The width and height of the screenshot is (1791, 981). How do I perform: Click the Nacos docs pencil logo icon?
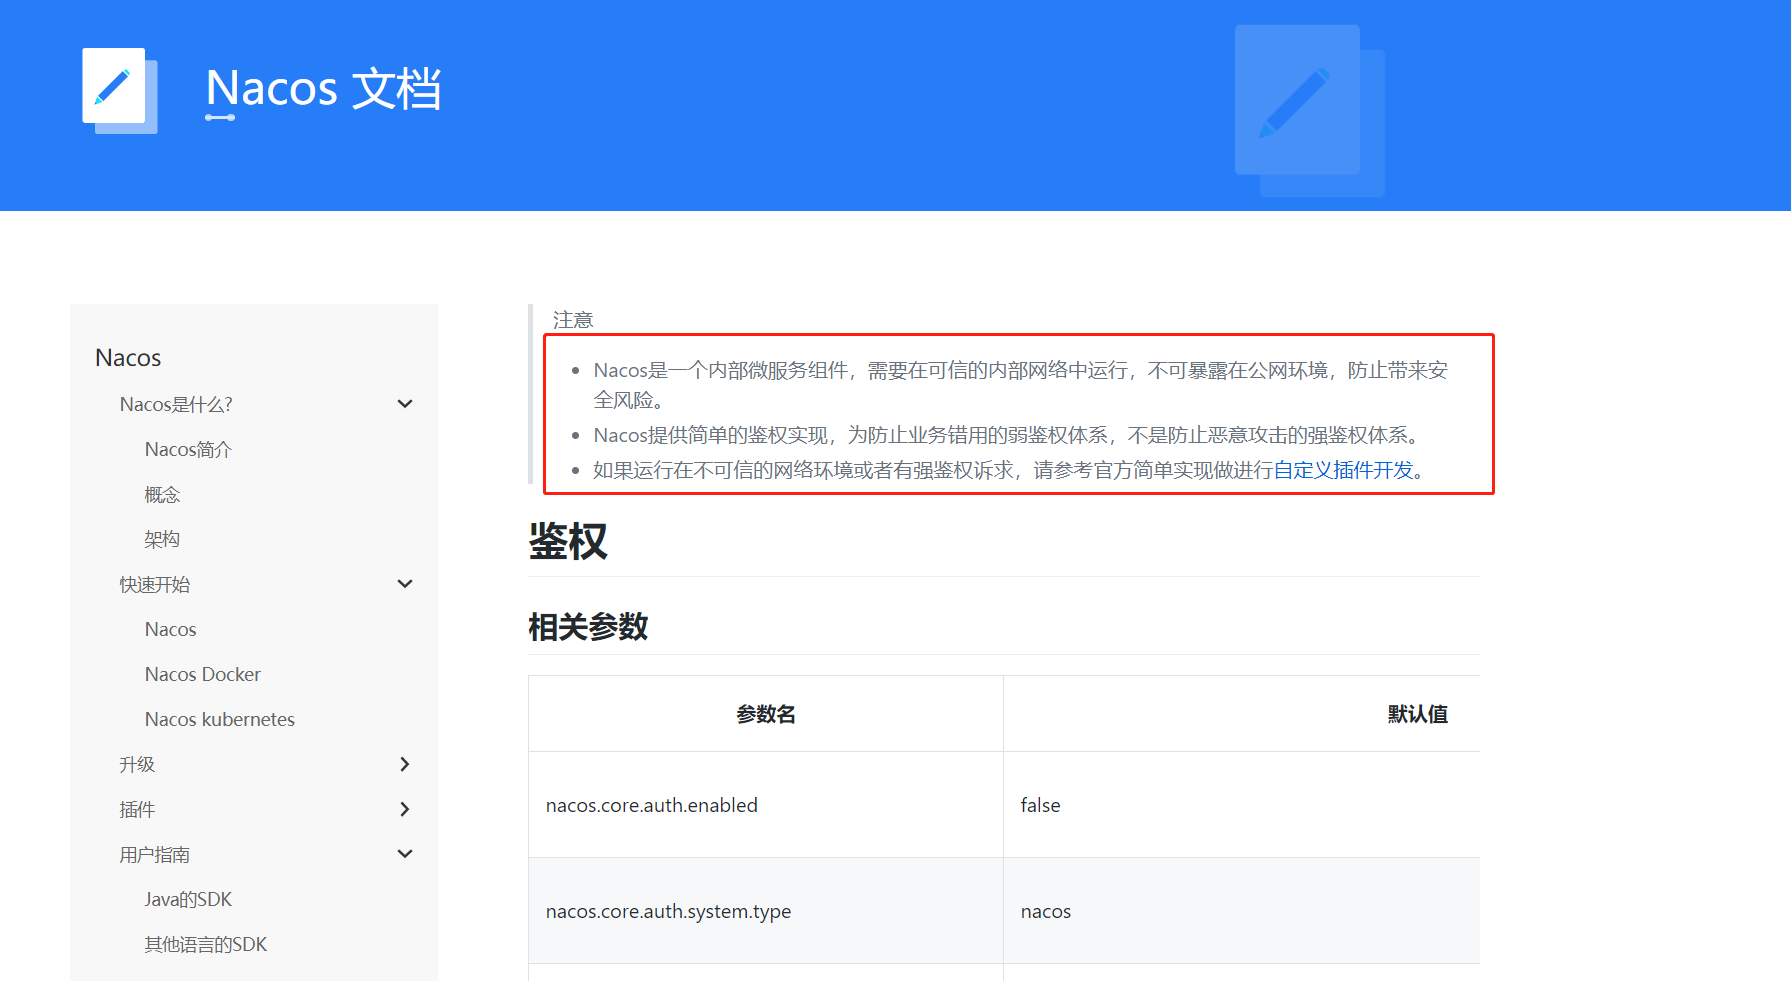(119, 90)
